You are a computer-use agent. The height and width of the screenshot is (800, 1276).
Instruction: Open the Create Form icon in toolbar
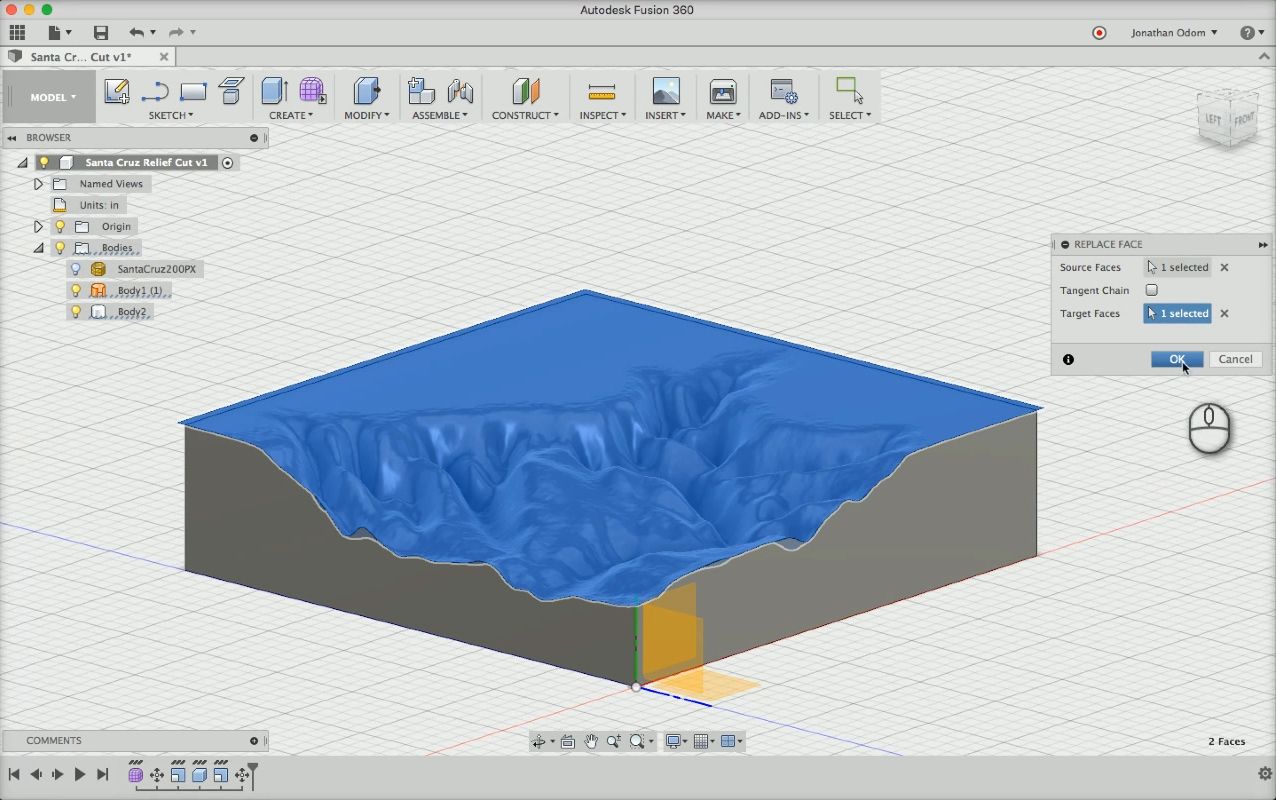pos(312,92)
